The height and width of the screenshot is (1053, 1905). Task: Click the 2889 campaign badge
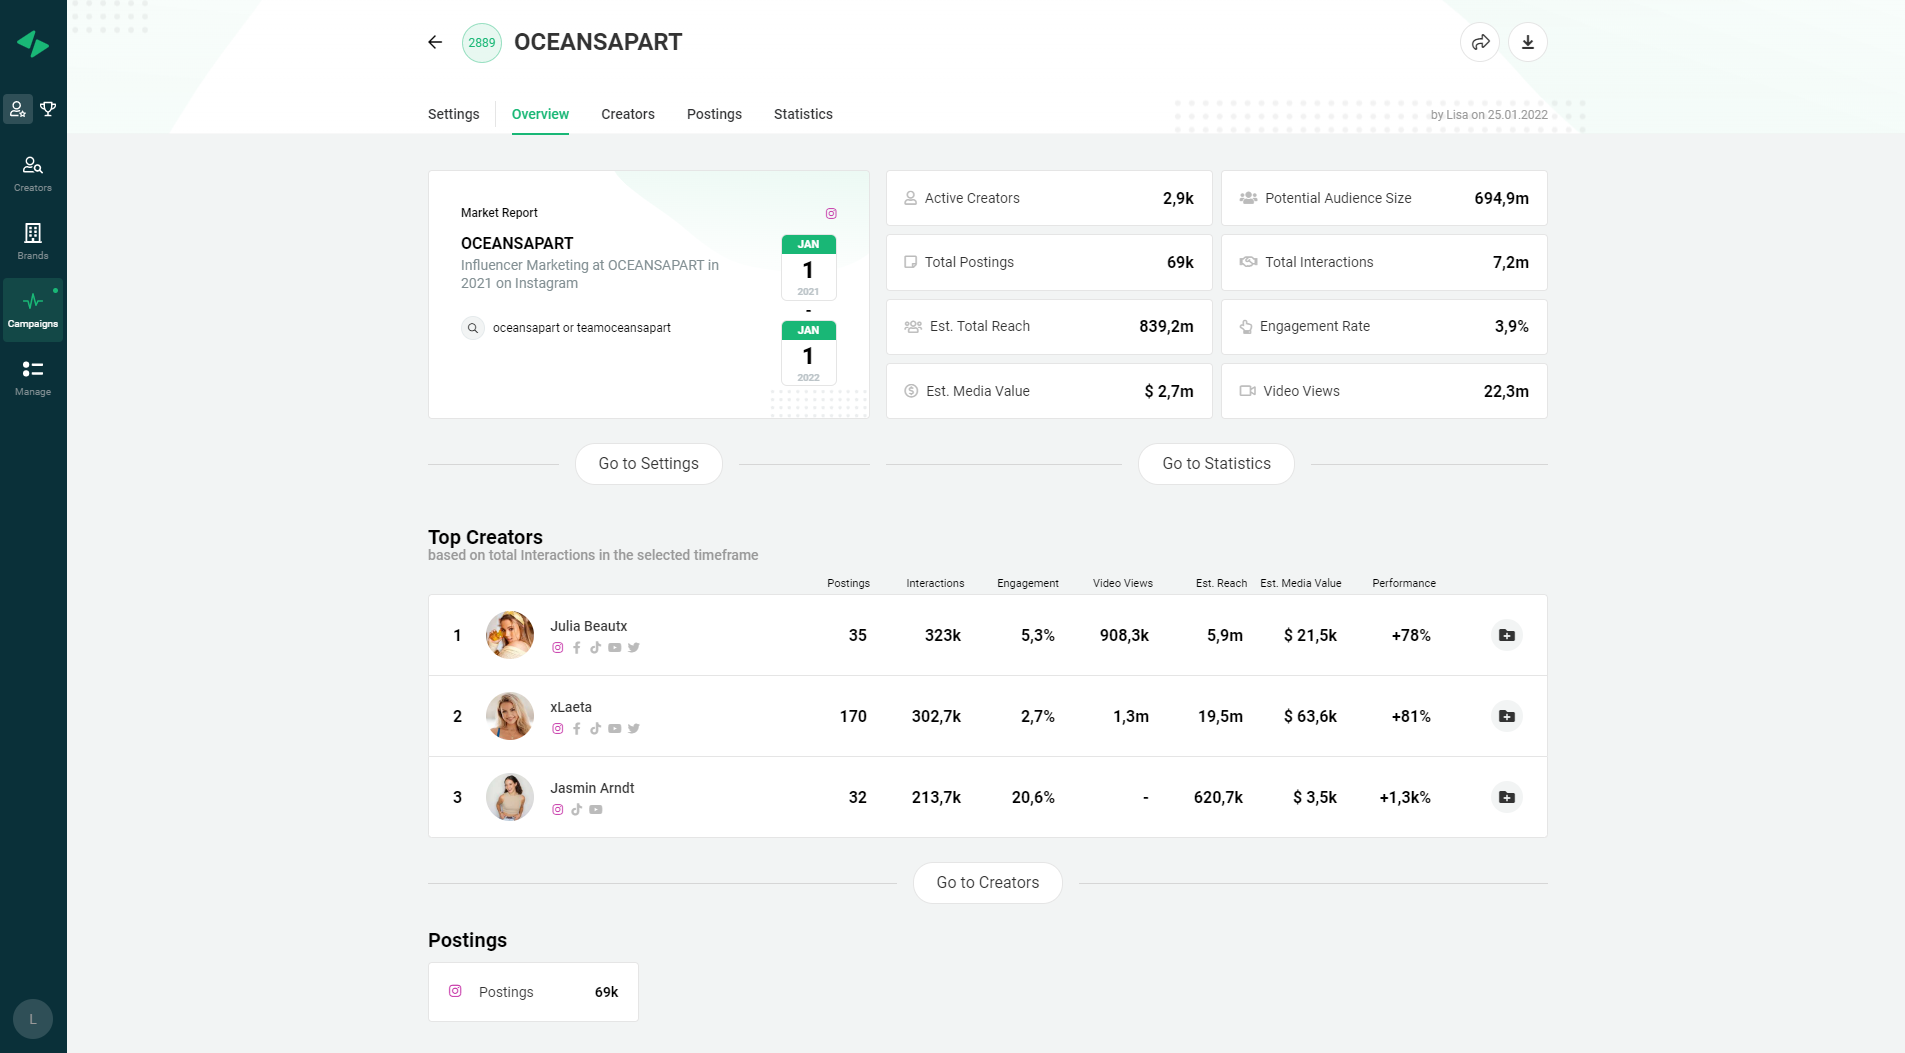point(482,43)
